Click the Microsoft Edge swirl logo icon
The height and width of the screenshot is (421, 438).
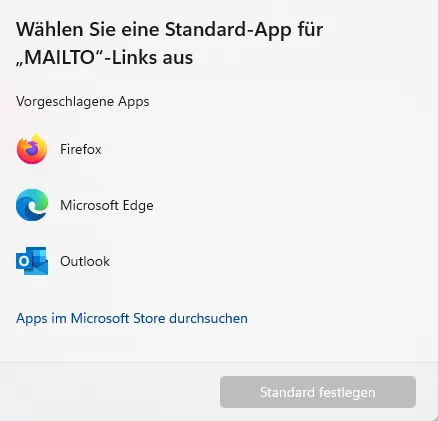pyautogui.click(x=32, y=205)
